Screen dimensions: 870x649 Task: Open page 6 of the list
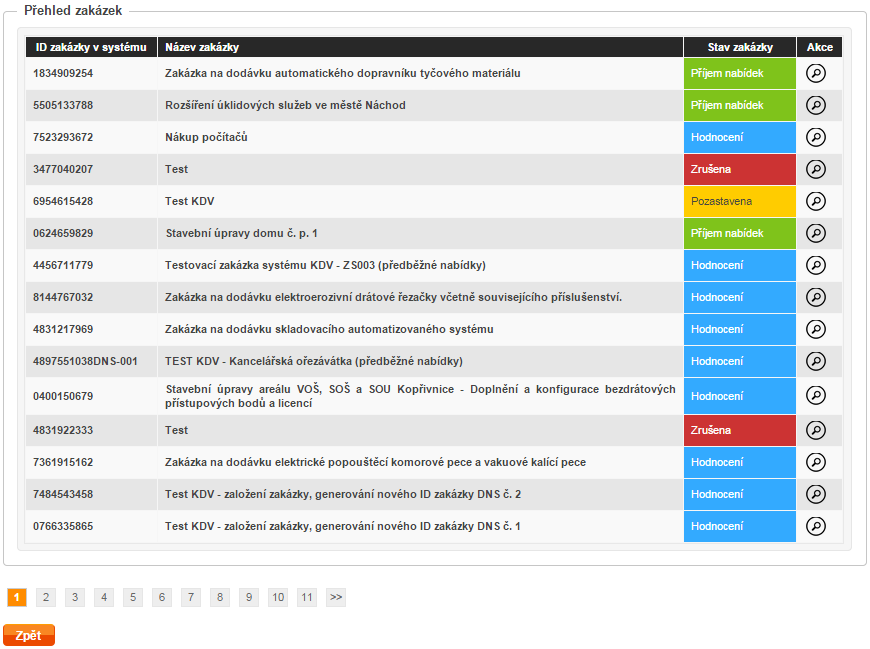click(162, 597)
